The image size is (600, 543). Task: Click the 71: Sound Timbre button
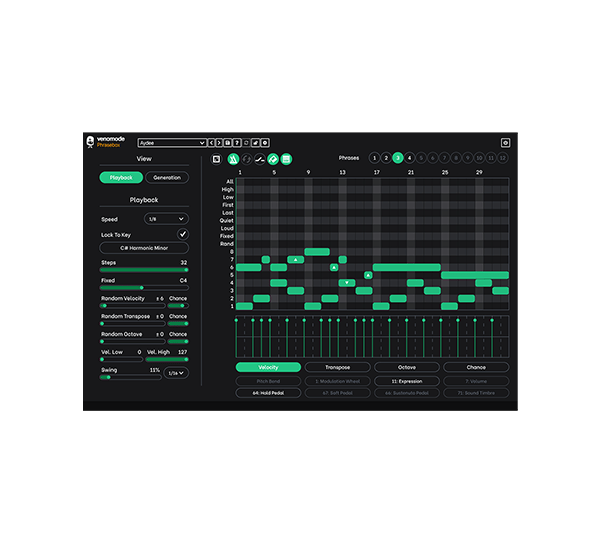point(476,393)
